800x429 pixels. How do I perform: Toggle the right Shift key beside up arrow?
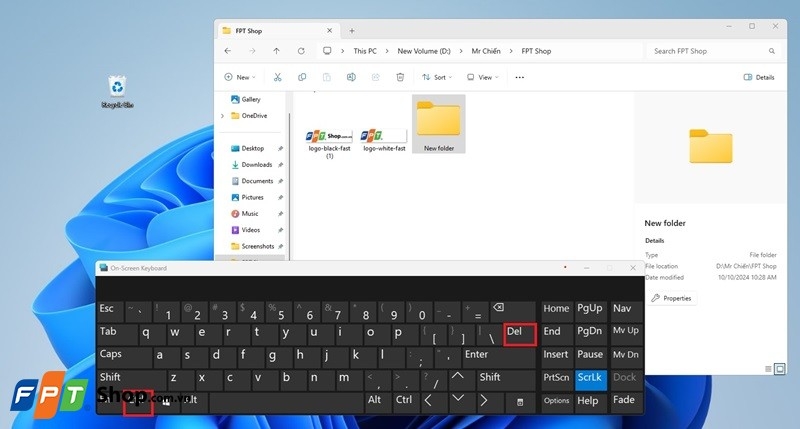(506, 380)
